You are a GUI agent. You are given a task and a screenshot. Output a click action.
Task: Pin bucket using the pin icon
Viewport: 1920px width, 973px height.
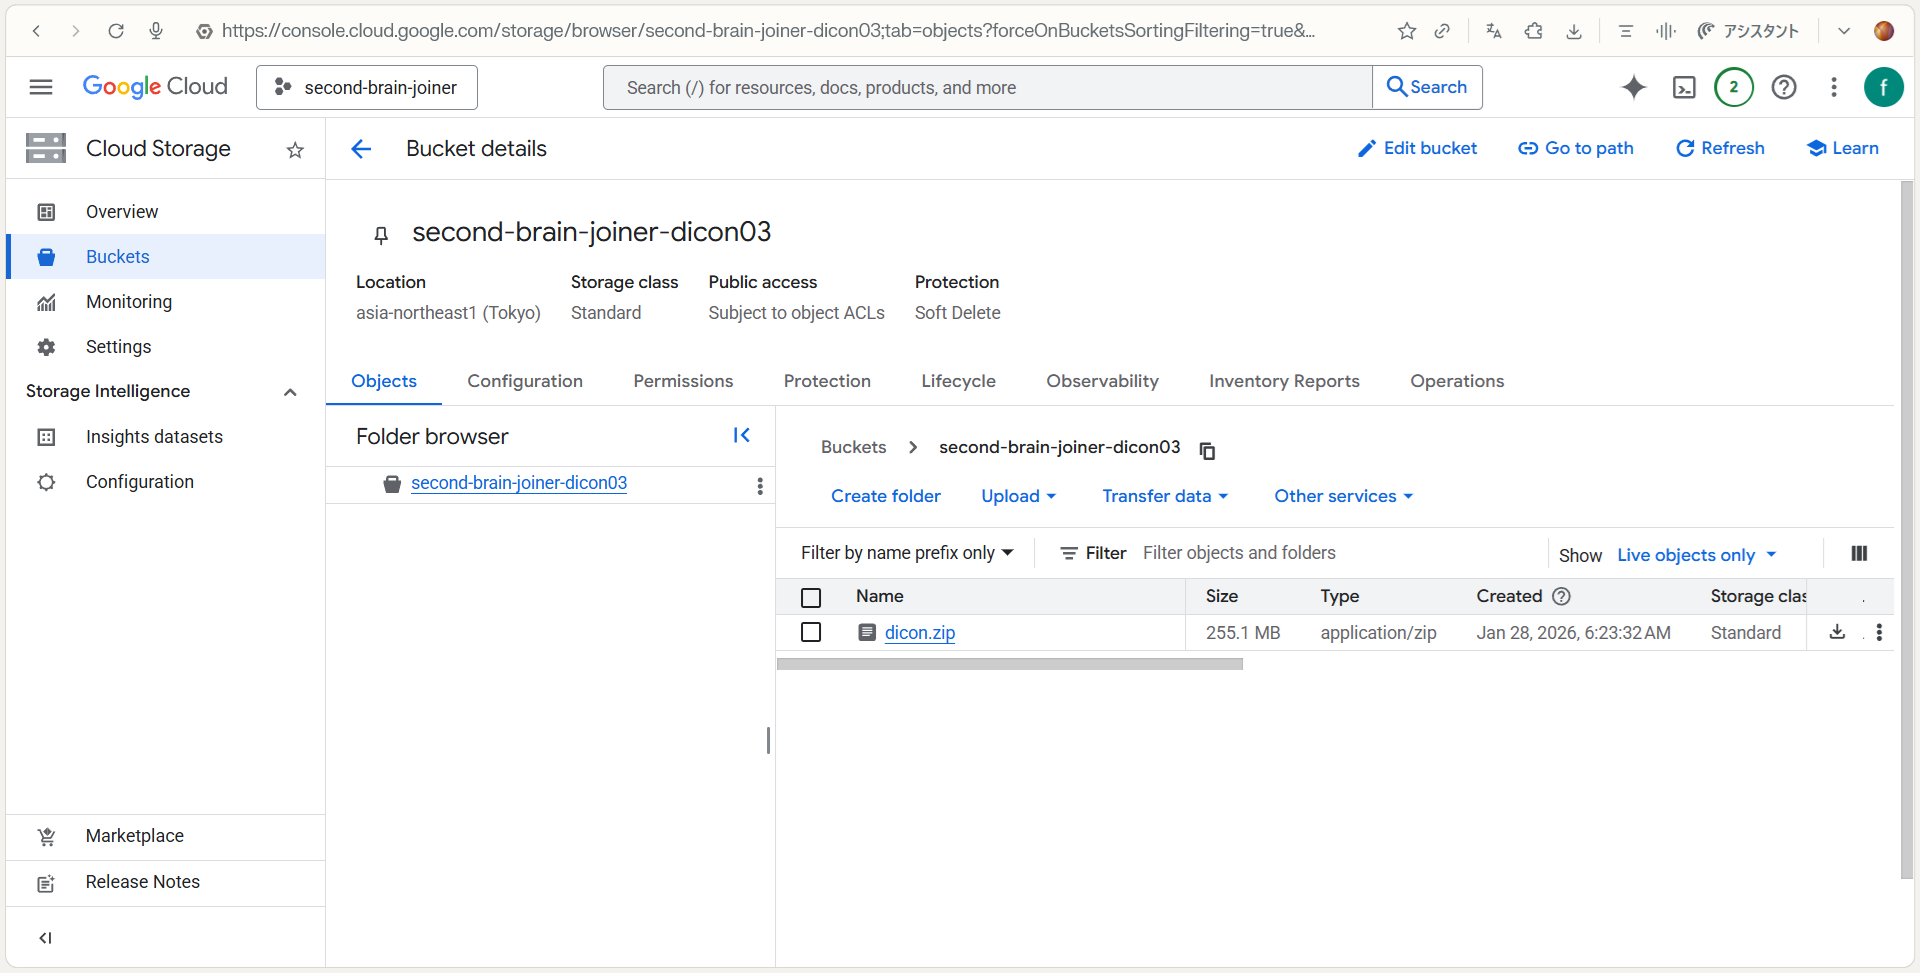(x=381, y=235)
